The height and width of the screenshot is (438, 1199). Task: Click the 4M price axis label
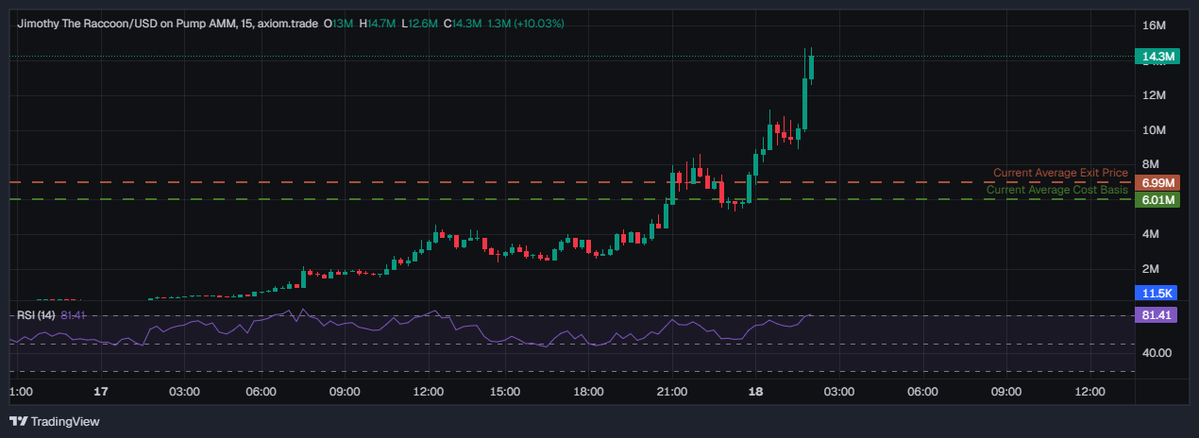(1153, 234)
